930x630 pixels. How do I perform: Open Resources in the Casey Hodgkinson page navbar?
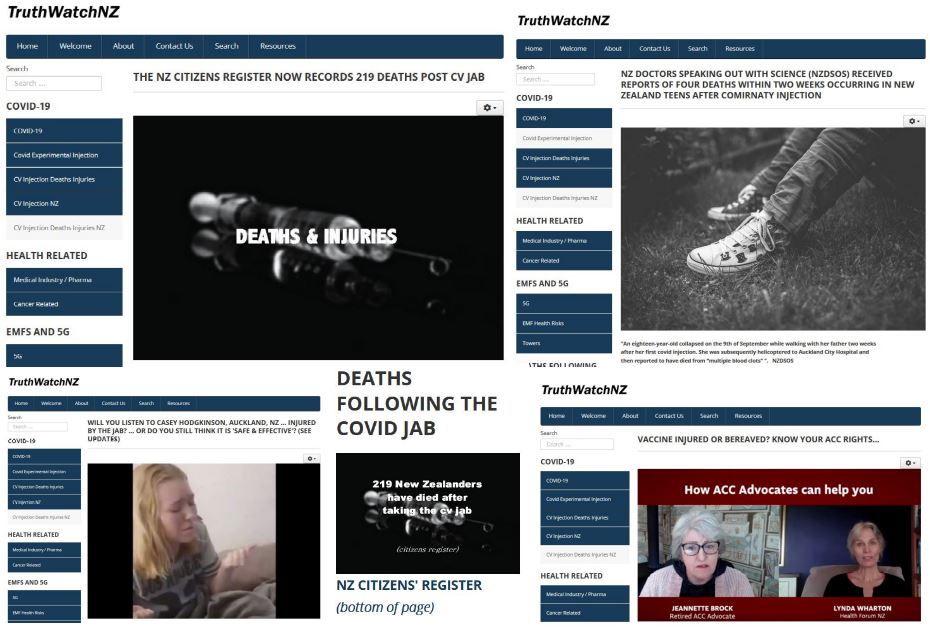coord(179,403)
